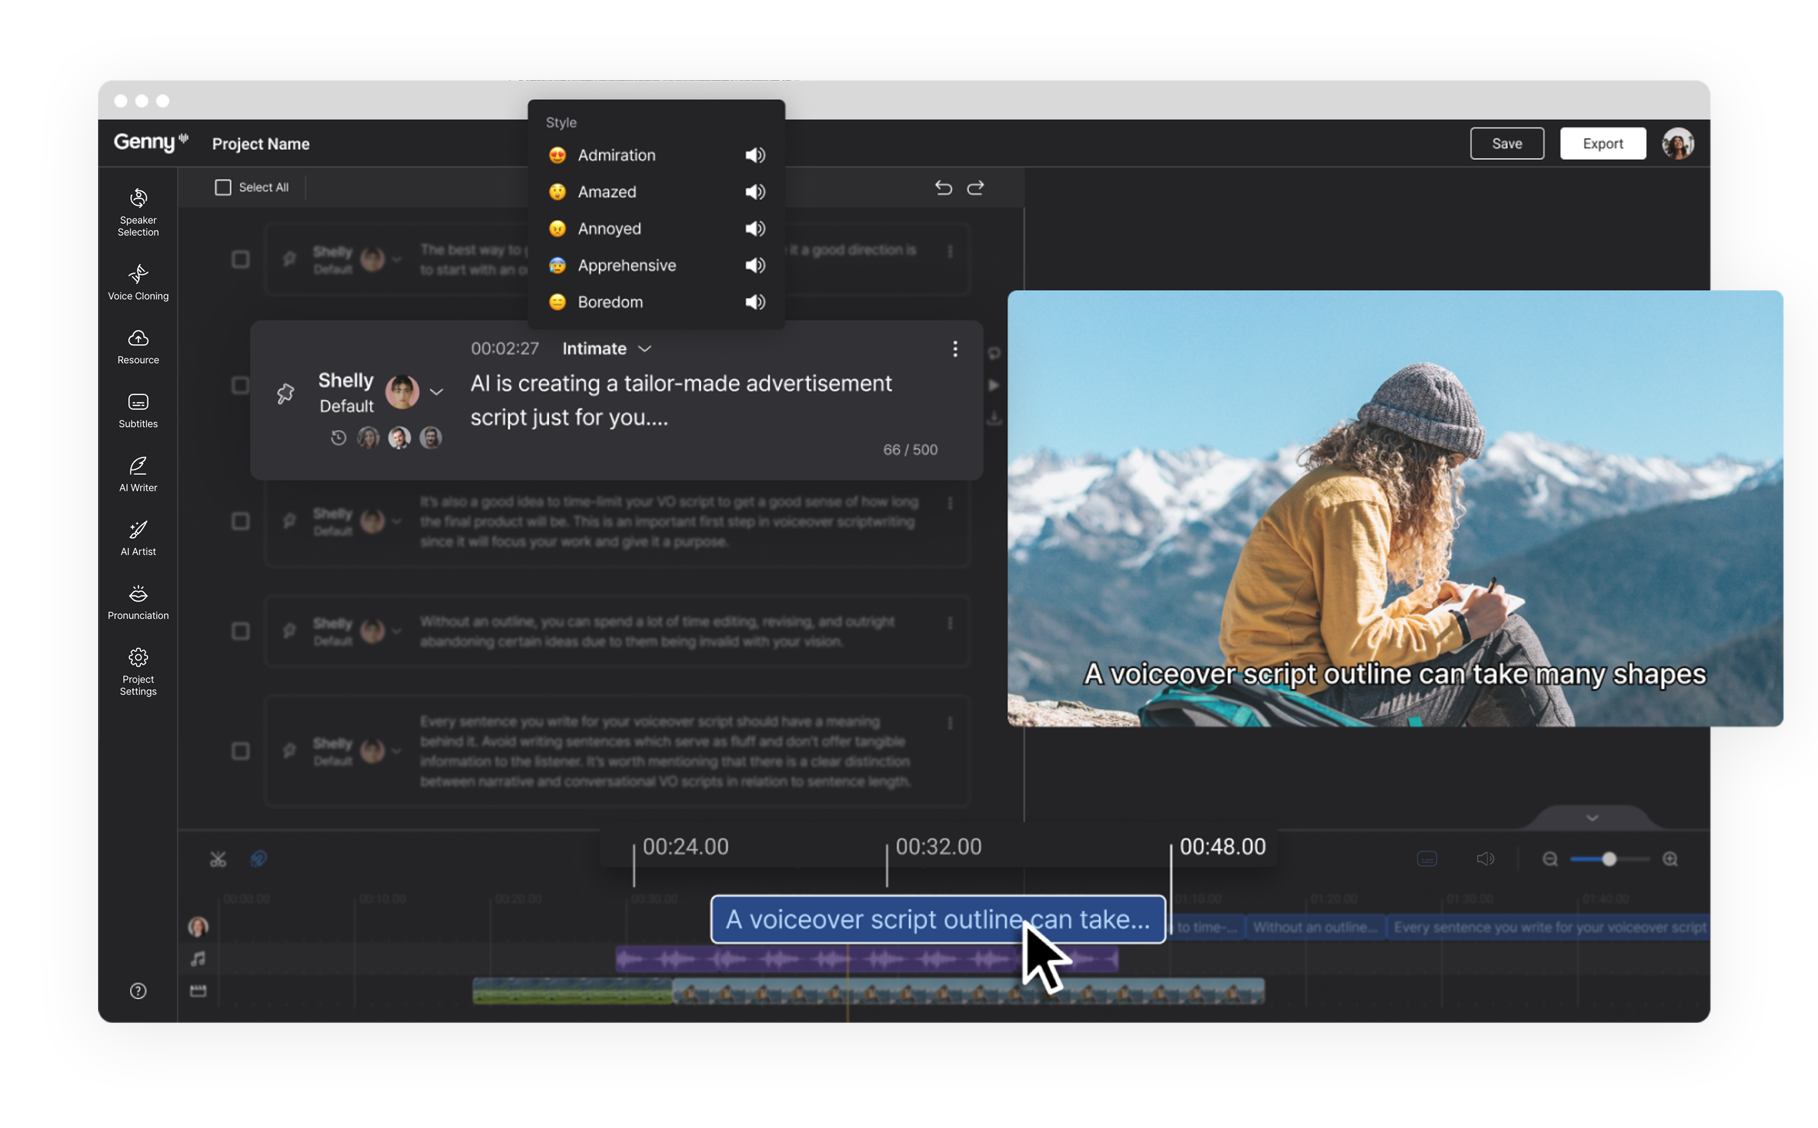1818x1128 pixels.
Task: Expand the Intimate style dropdown
Action: [x=607, y=349]
